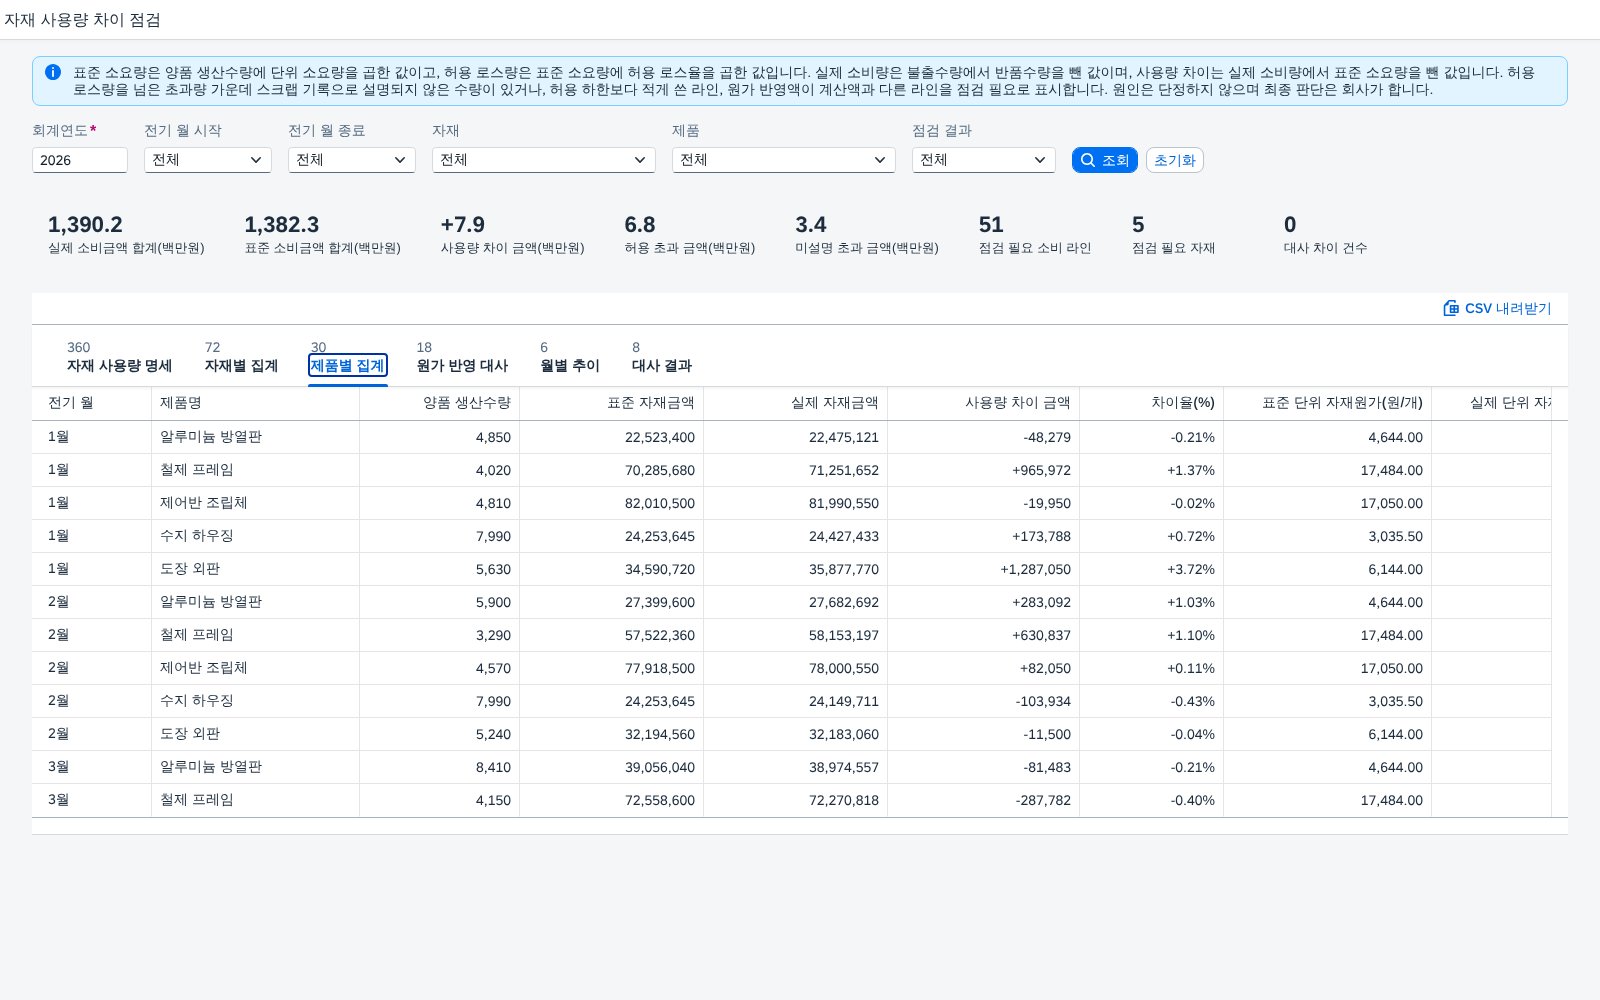1600x1000 pixels.
Task: Click the 초기화 reset button
Action: (x=1175, y=160)
